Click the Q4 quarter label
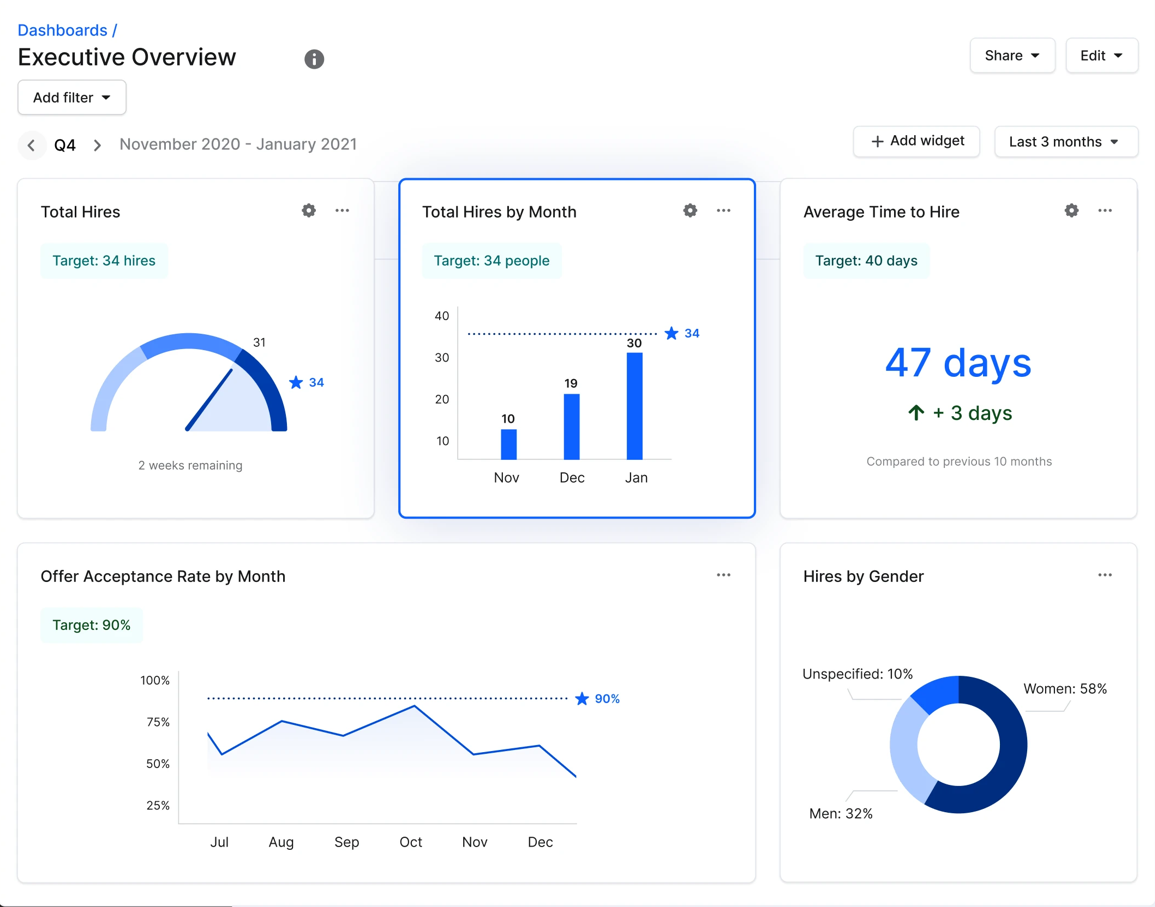This screenshot has height=907, width=1155. click(x=65, y=145)
